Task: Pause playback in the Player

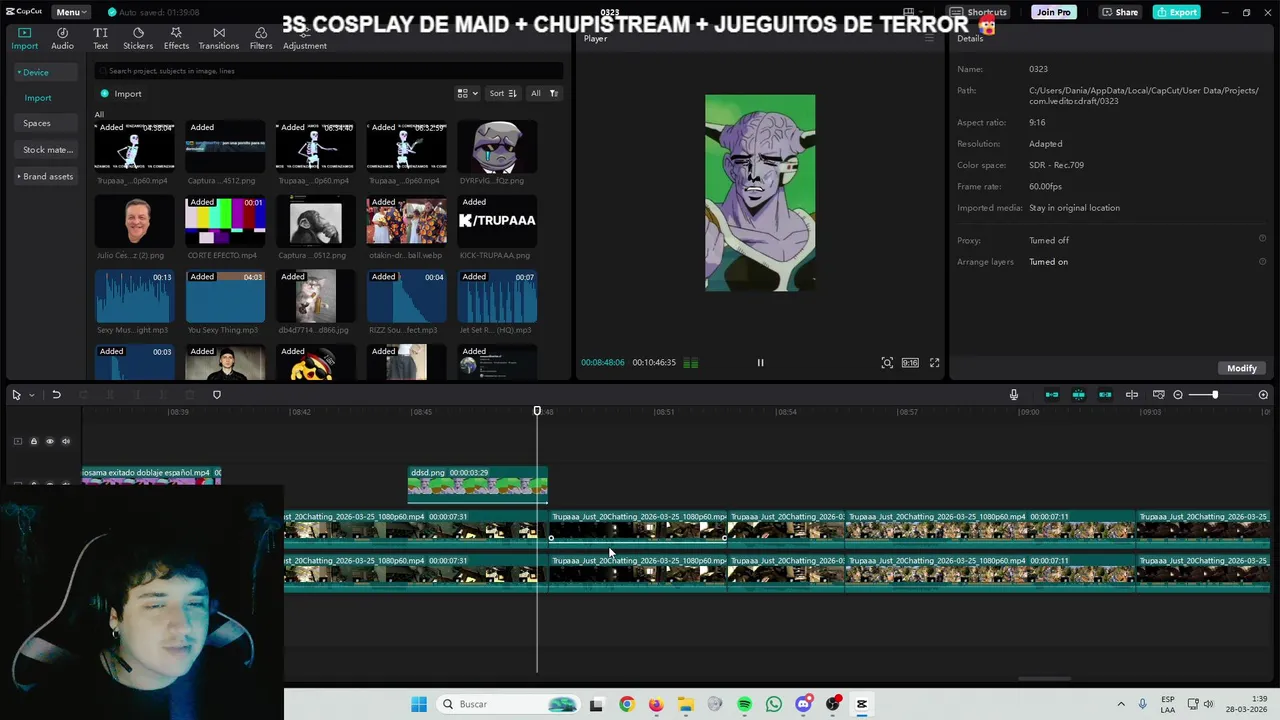Action: point(760,363)
